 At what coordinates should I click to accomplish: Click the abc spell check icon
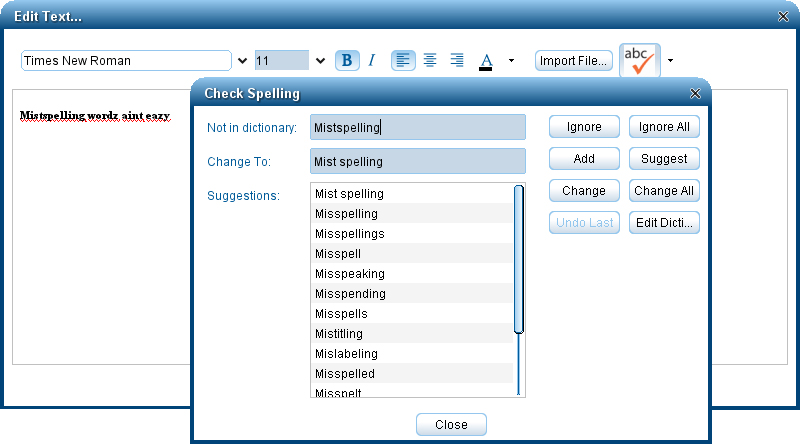(x=640, y=61)
